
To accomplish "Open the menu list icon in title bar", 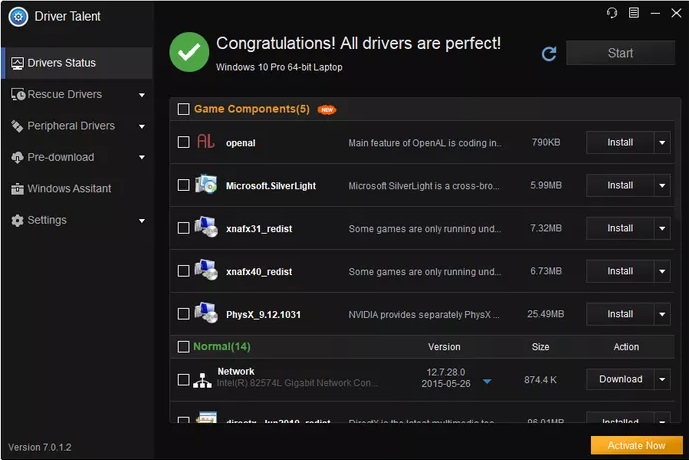I will [x=634, y=13].
